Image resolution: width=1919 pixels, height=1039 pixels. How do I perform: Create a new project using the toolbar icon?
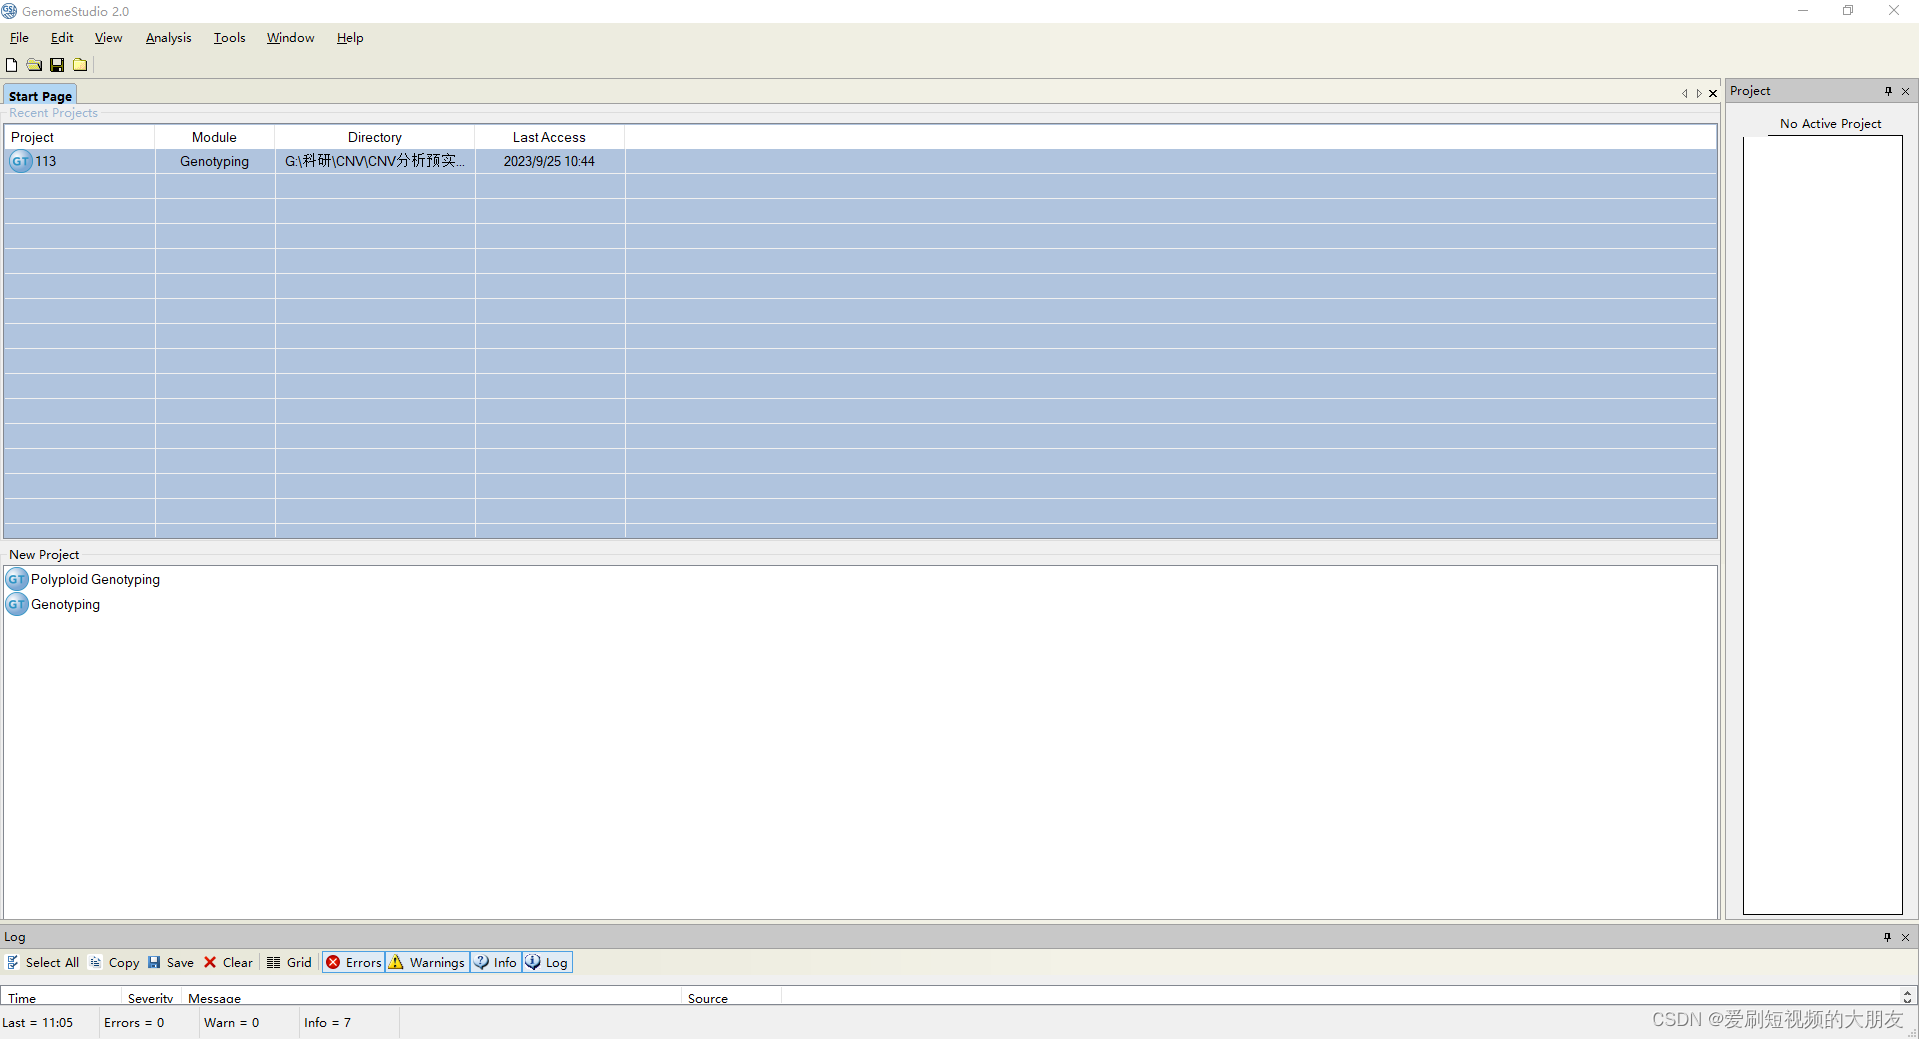click(x=11, y=64)
